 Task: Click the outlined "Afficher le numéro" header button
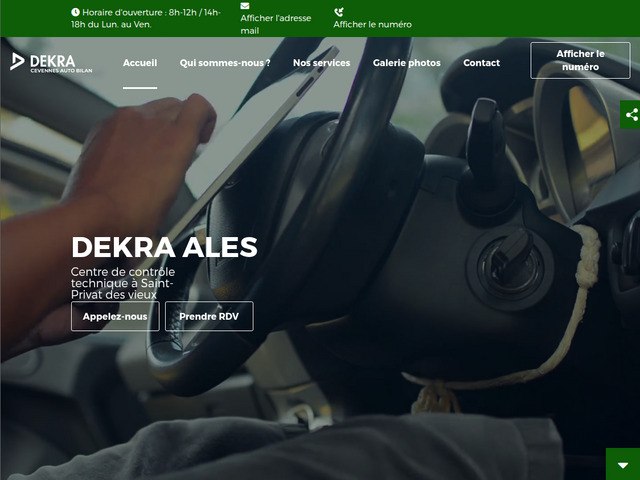[580, 60]
